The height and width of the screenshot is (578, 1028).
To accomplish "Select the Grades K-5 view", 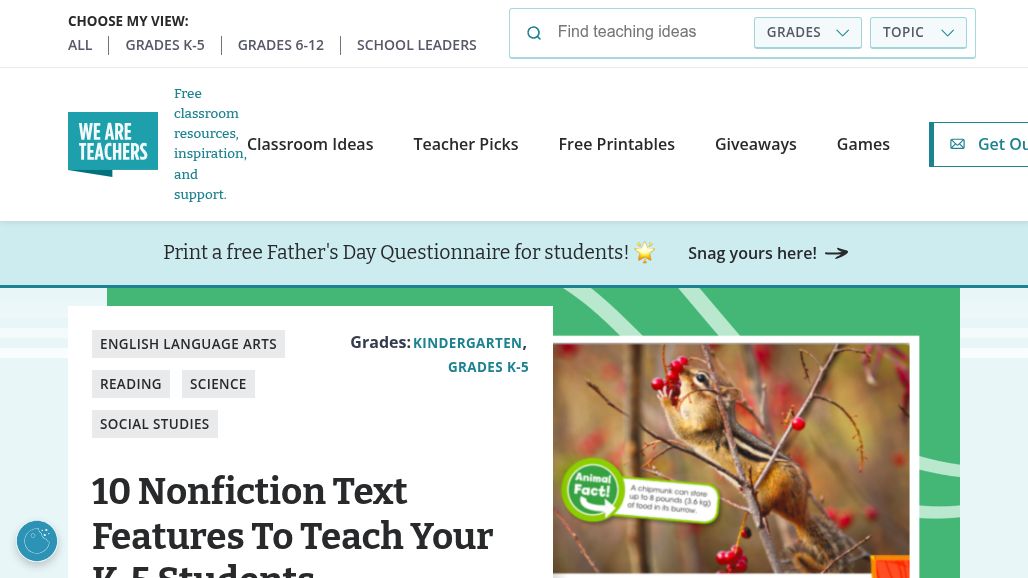I will click(x=165, y=45).
